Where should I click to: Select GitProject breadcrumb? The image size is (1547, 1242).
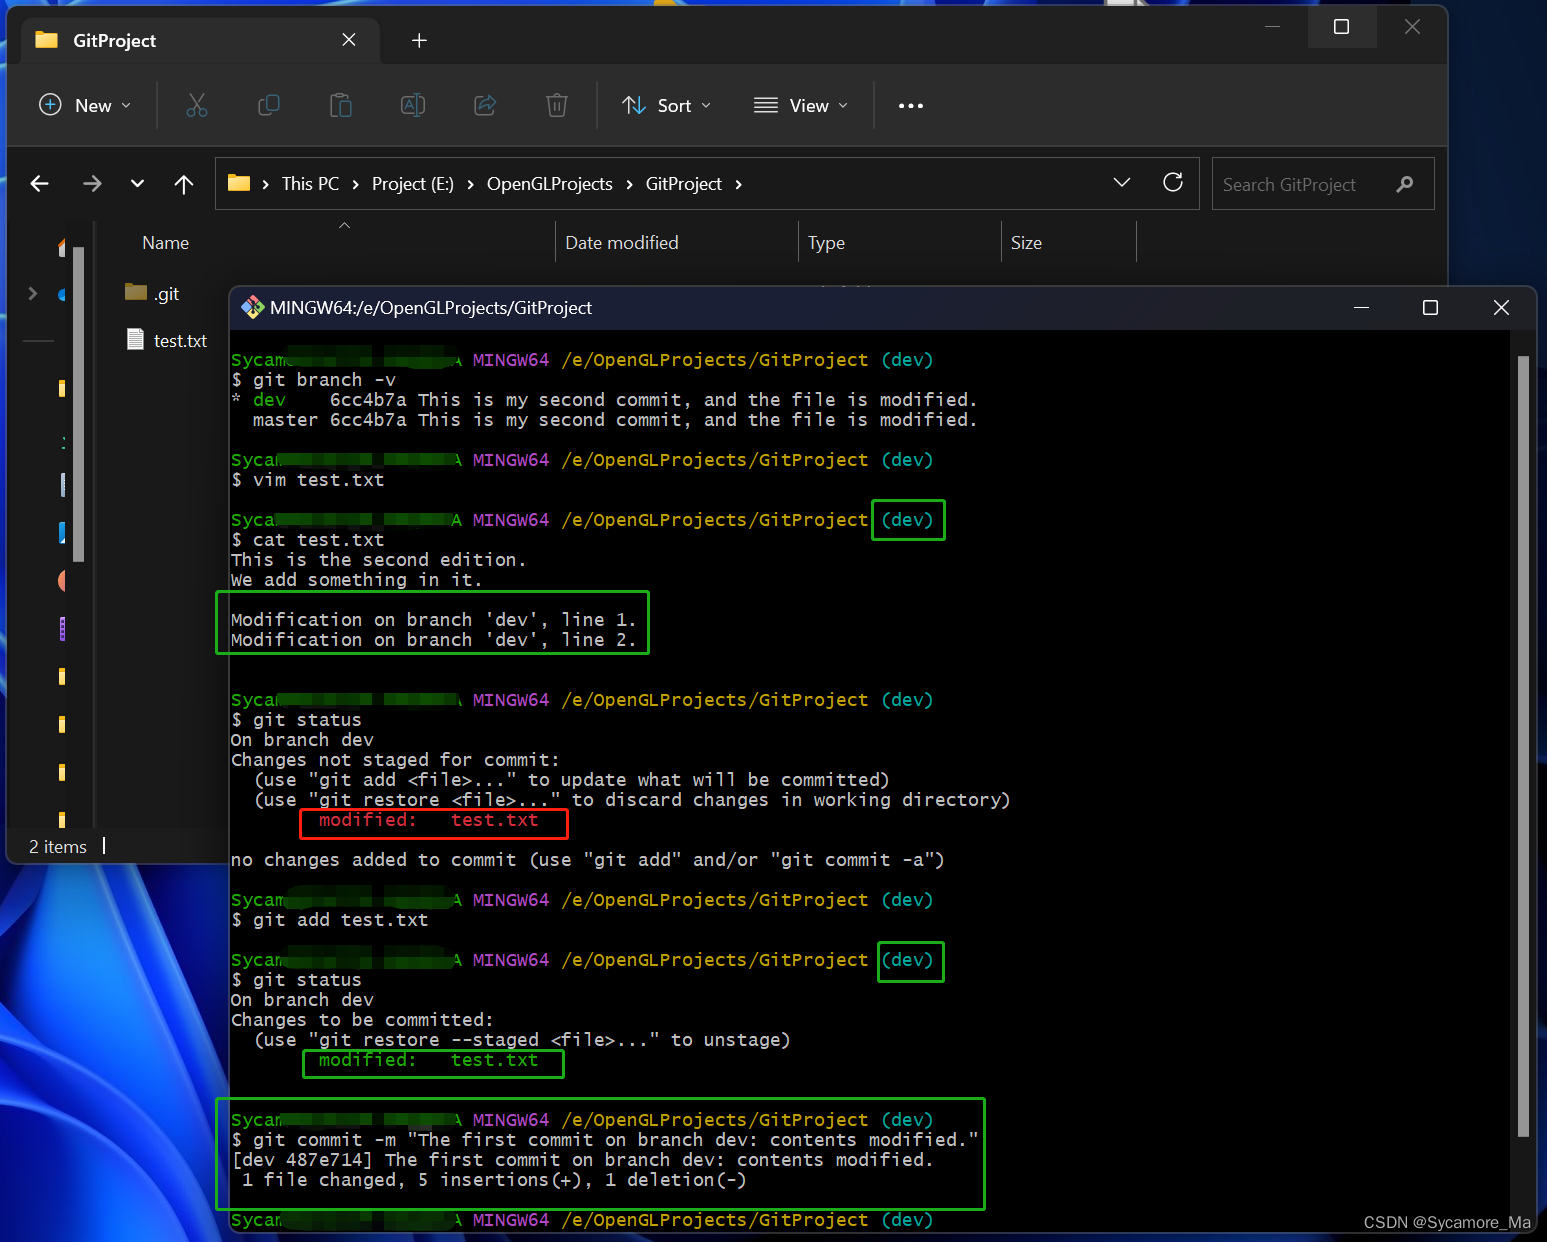(x=684, y=184)
